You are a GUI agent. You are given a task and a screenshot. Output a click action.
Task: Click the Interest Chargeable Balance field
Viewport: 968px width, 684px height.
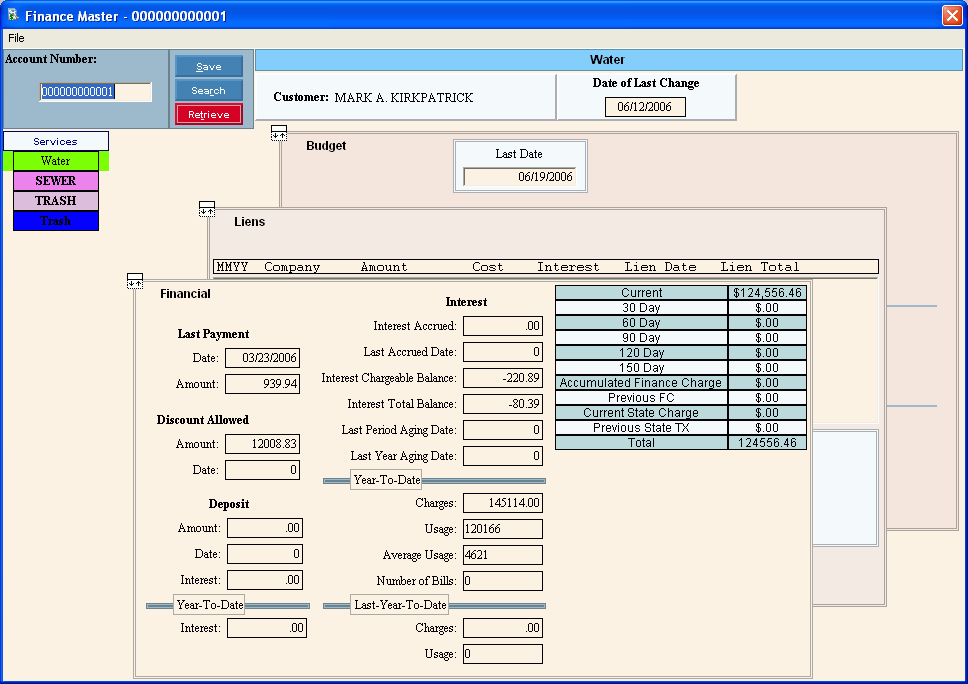click(503, 378)
